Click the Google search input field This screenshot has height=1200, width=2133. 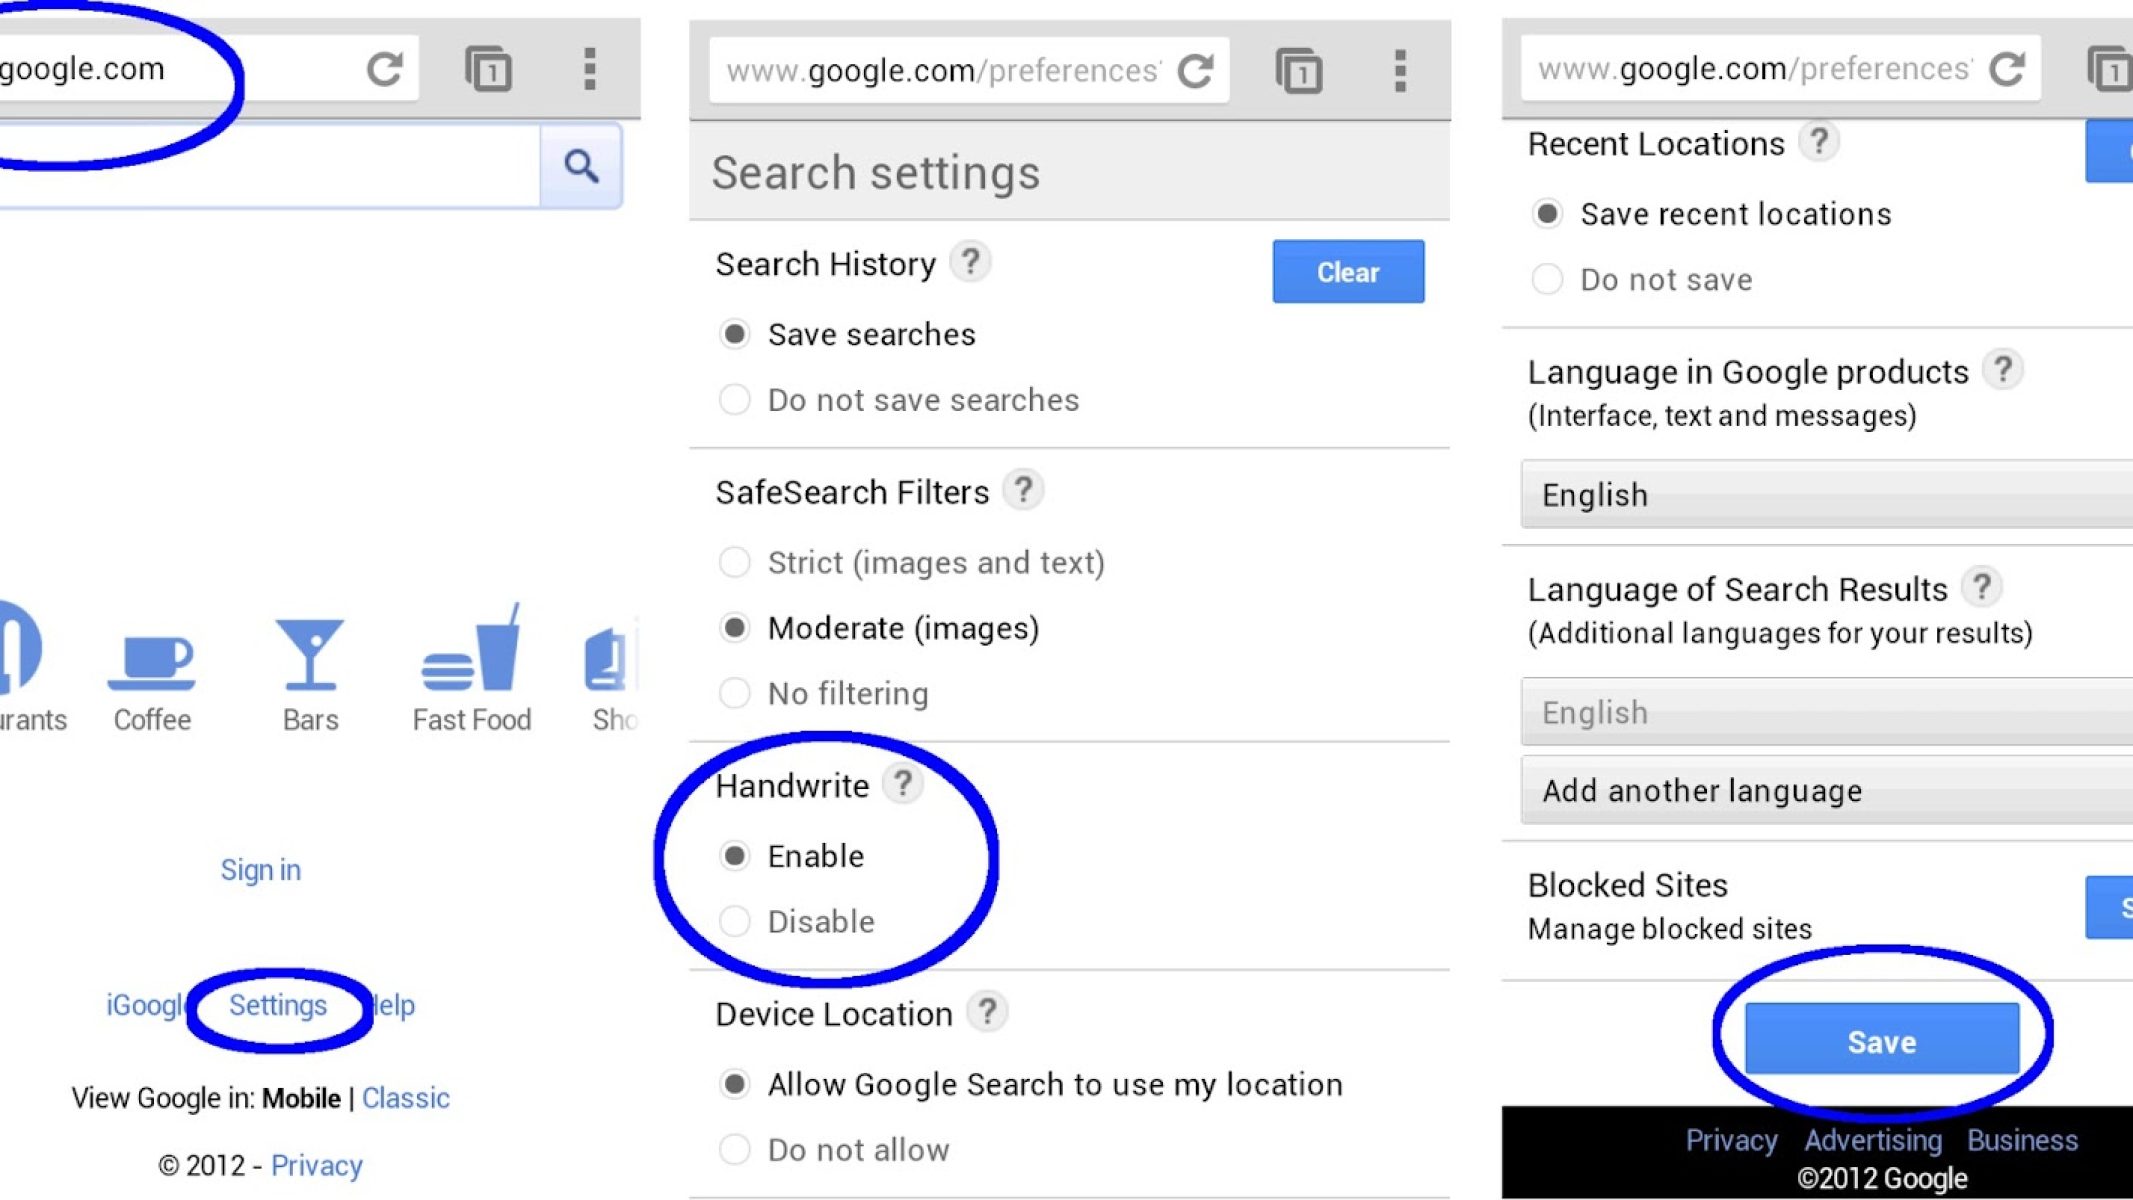coord(270,166)
